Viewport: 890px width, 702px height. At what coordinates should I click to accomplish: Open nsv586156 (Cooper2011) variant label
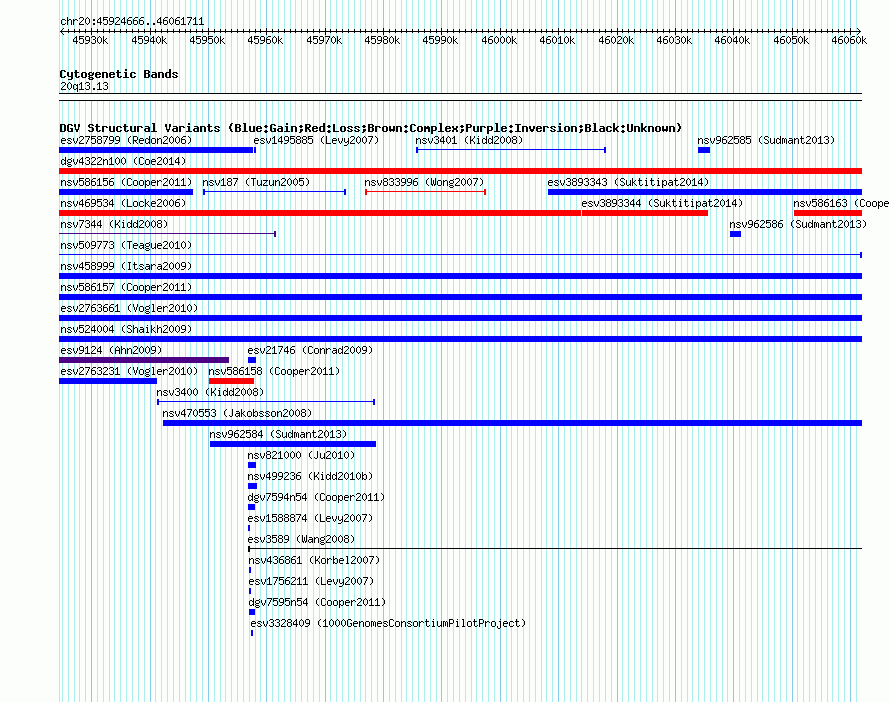point(126,182)
